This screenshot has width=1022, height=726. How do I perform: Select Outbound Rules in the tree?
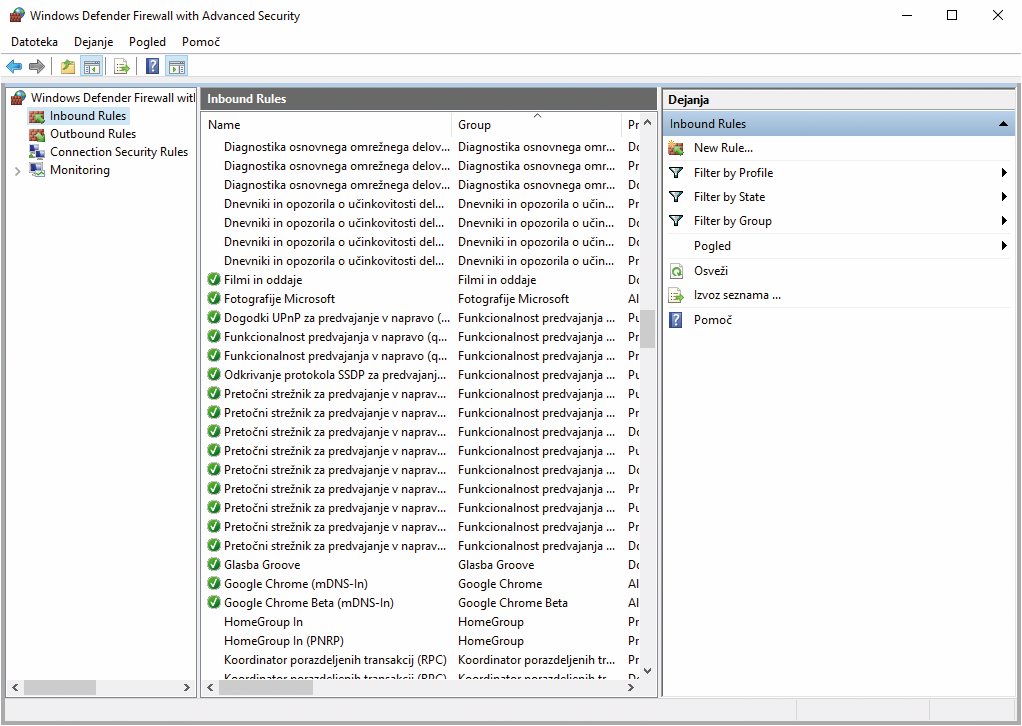(93, 134)
